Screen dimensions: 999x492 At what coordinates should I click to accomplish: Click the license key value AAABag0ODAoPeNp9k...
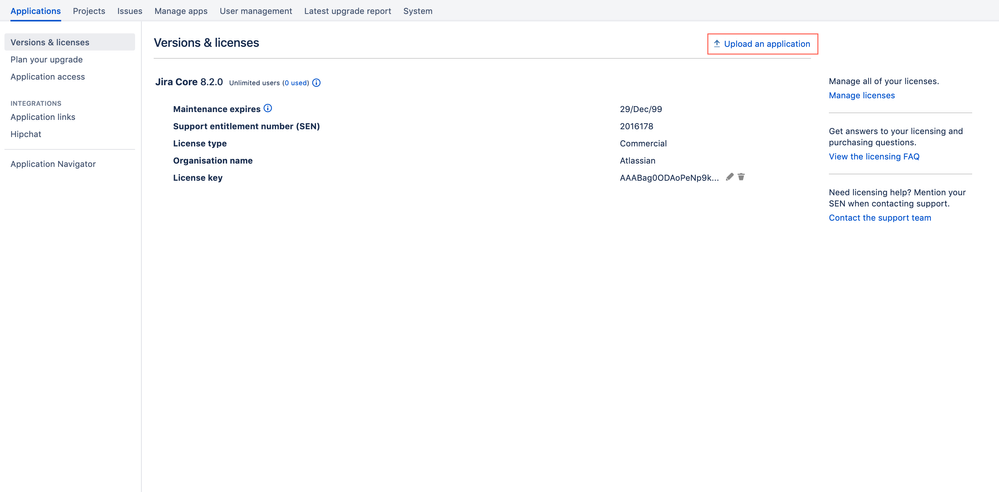tap(670, 178)
